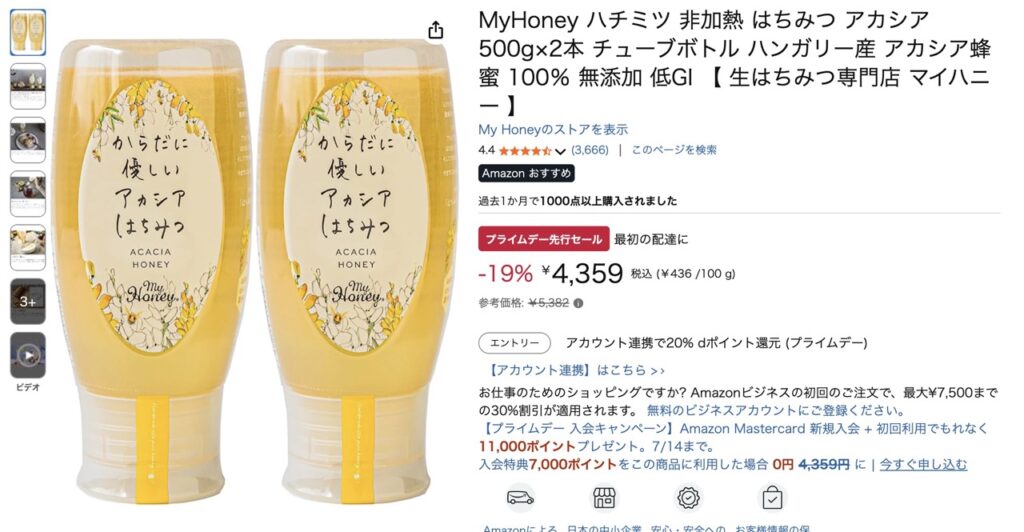
Task: Click the customer info protection bag icon
Action: pos(772,499)
